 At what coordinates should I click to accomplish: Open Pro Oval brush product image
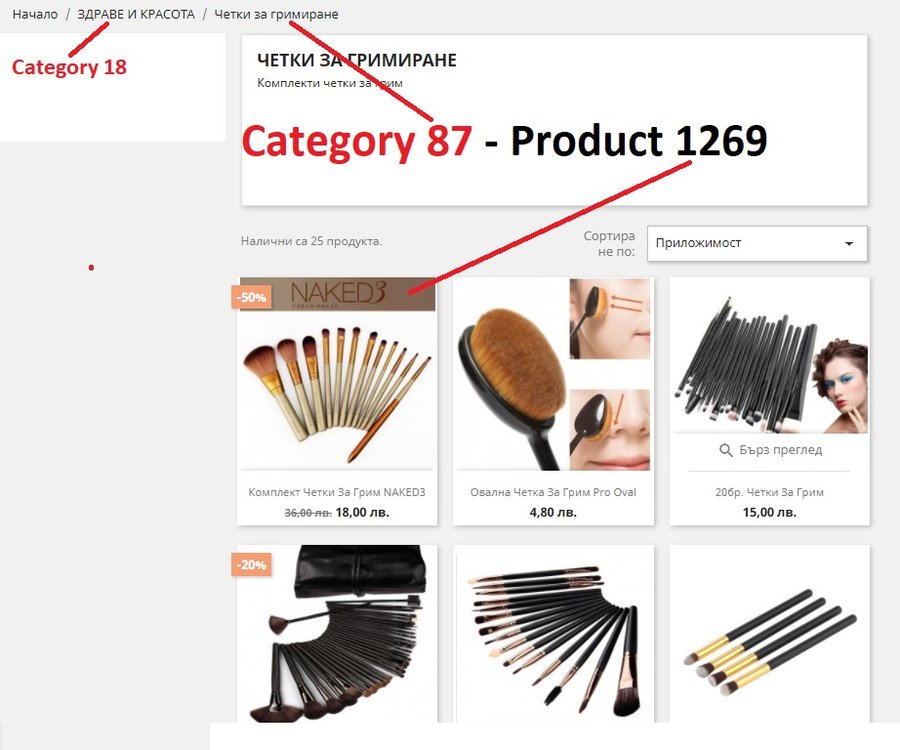point(553,374)
